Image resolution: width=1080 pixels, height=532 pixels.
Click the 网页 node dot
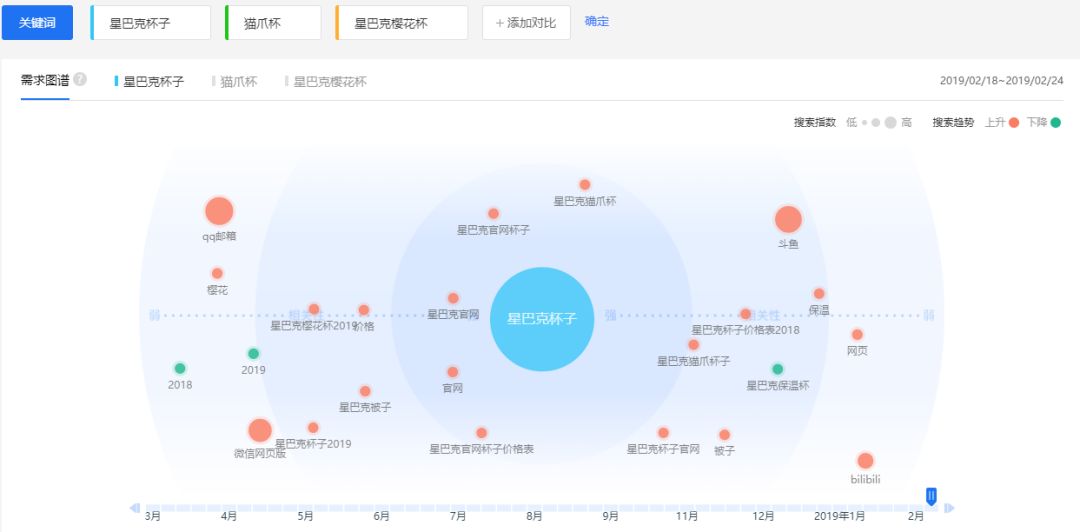click(858, 335)
